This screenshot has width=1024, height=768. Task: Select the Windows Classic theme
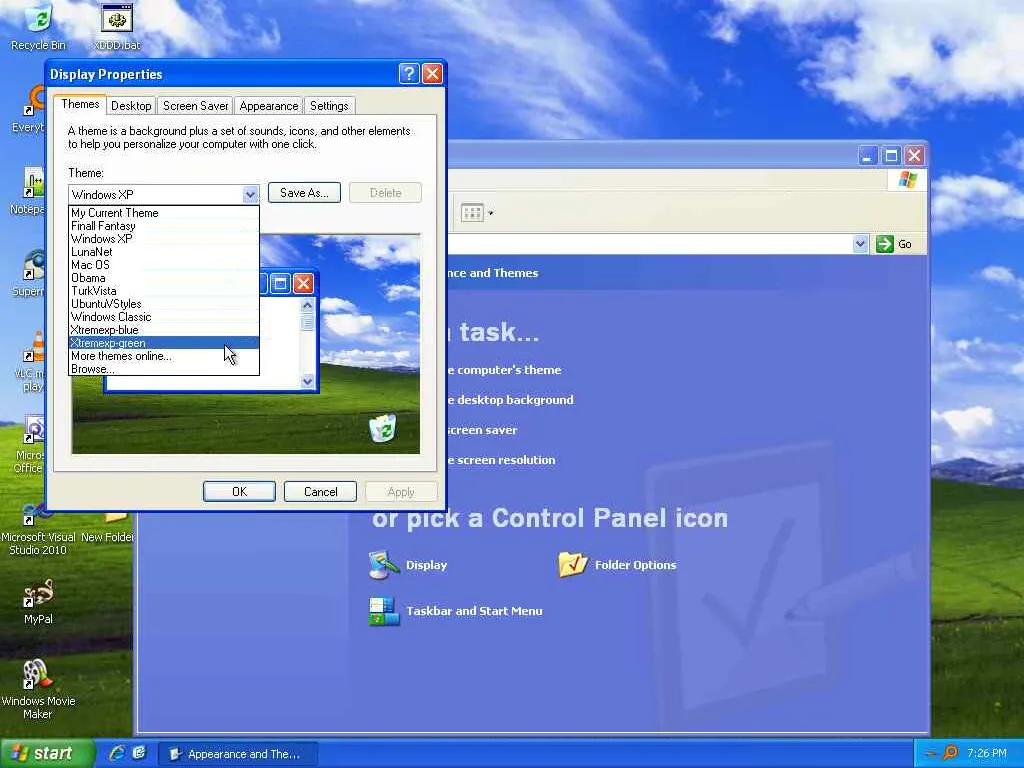164,317
